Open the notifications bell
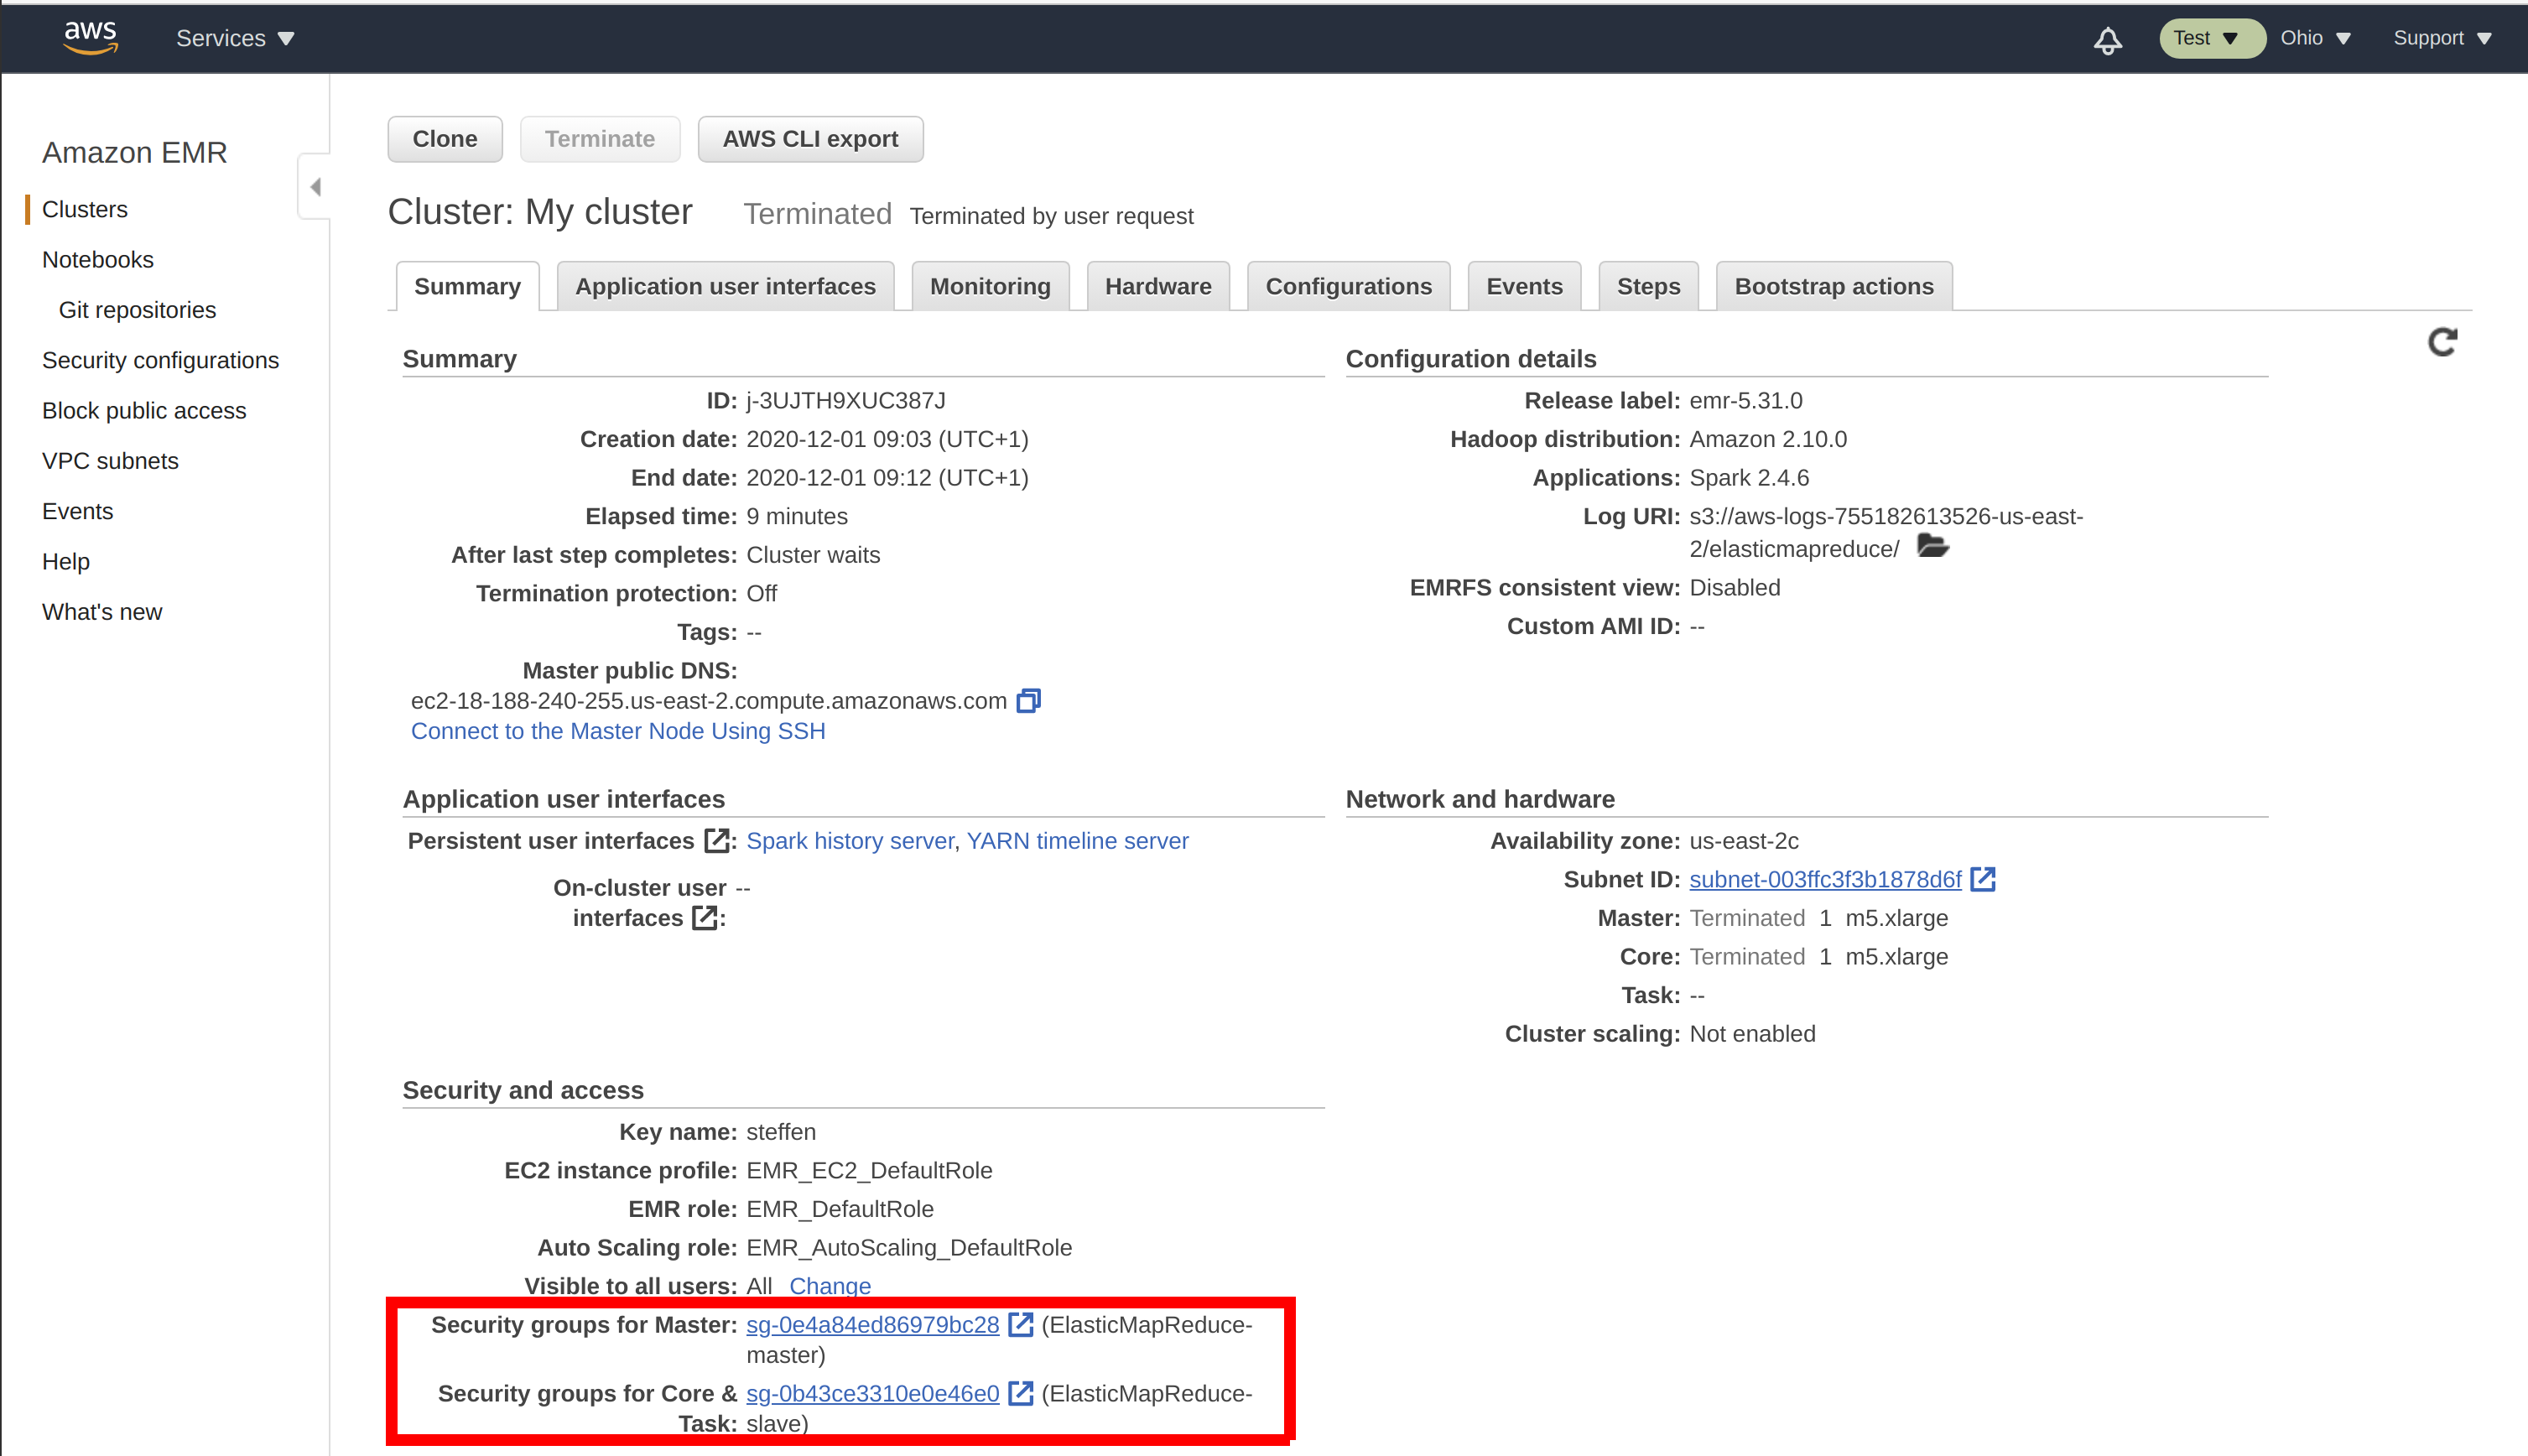The image size is (2528, 1456). (2108, 39)
